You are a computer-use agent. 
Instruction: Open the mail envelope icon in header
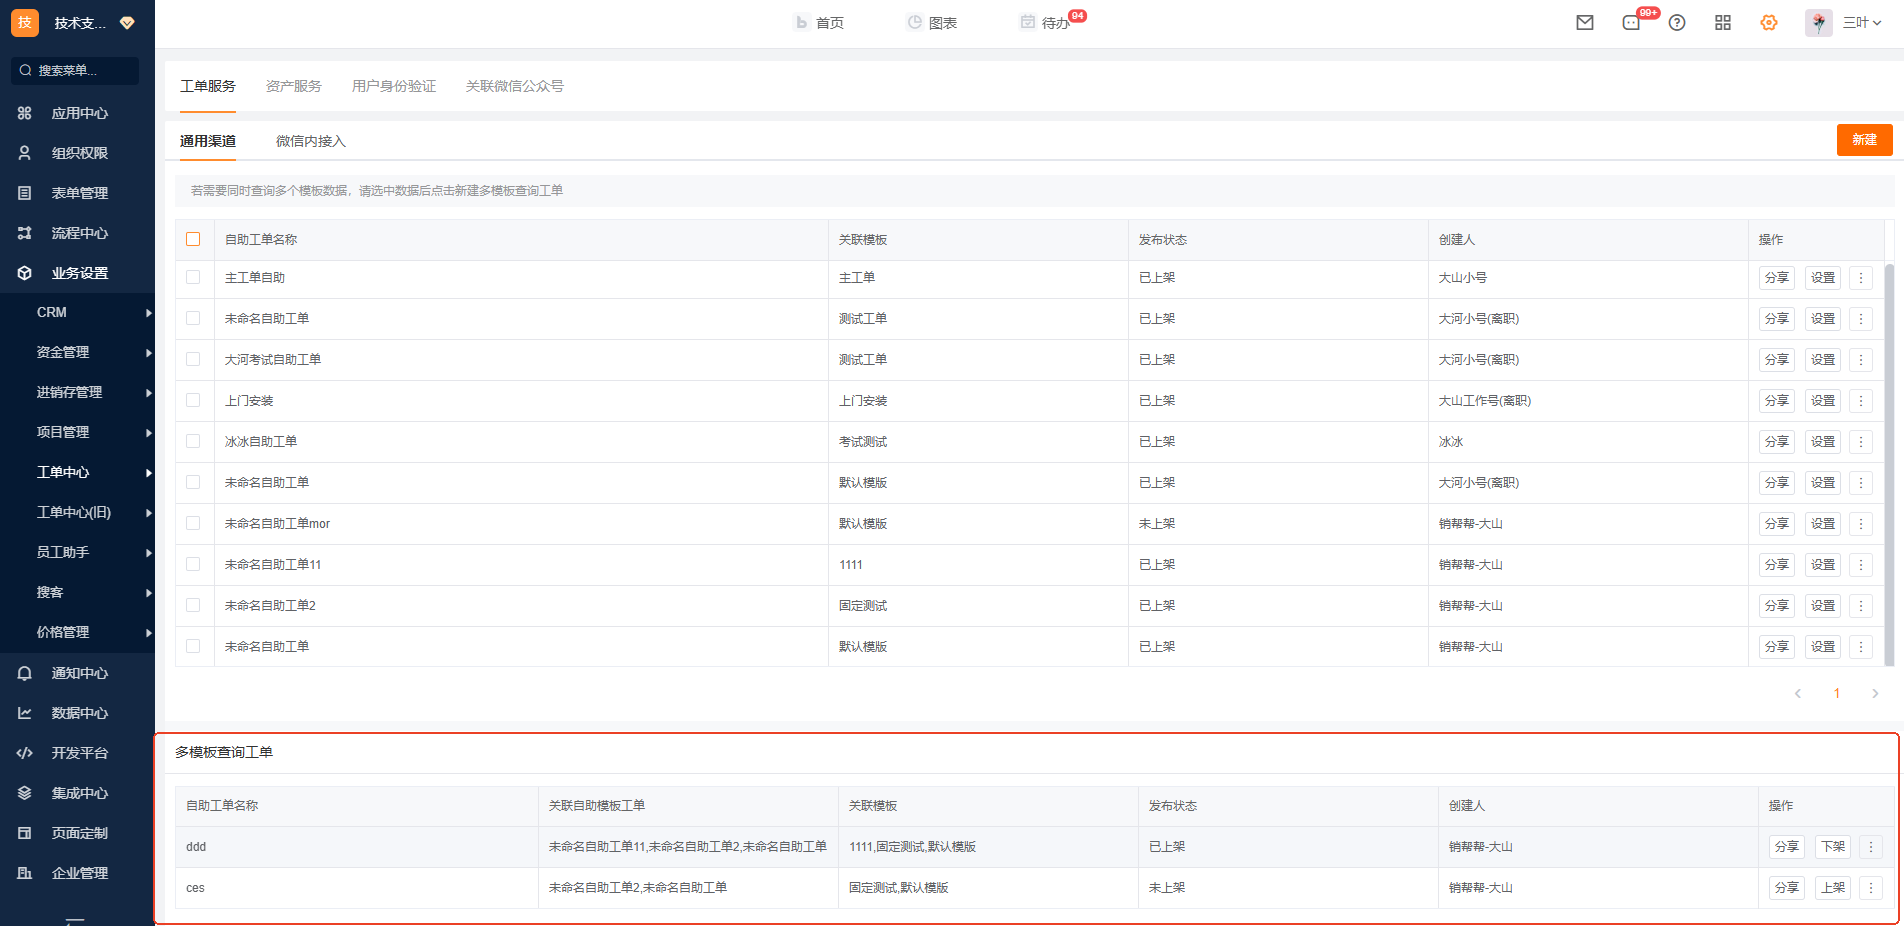(x=1585, y=23)
